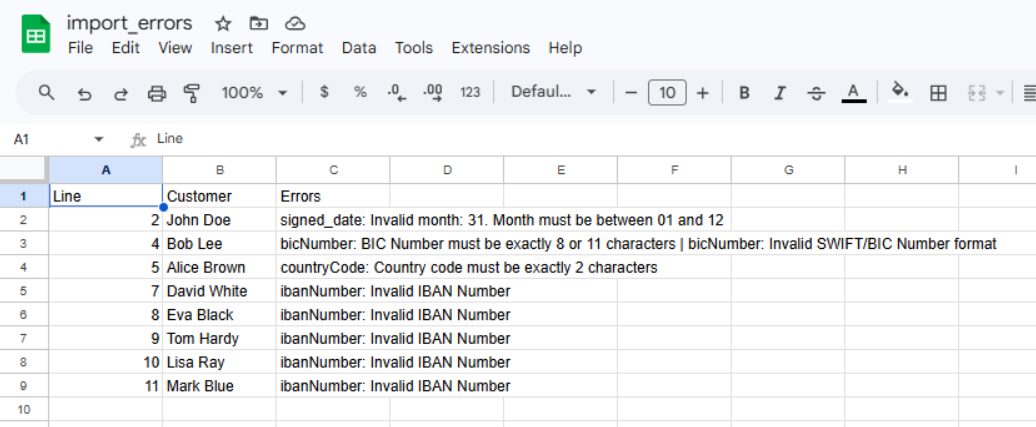Viewport: 1036px width, 427px height.
Task: Select column B header
Action: [x=219, y=171]
